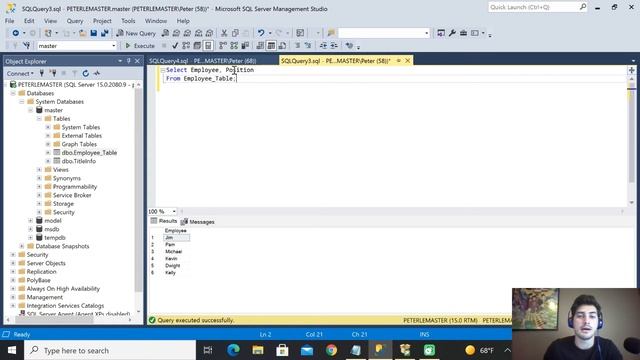Select dbo.TitleInfo in the tree

pyautogui.click(x=79, y=161)
